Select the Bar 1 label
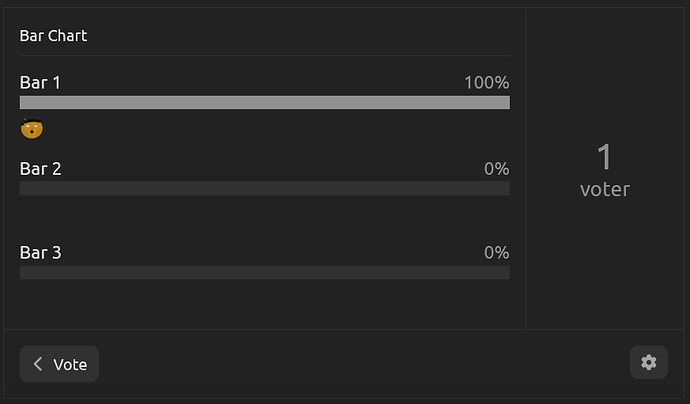Viewport: 690px width, 404px height. (x=40, y=83)
